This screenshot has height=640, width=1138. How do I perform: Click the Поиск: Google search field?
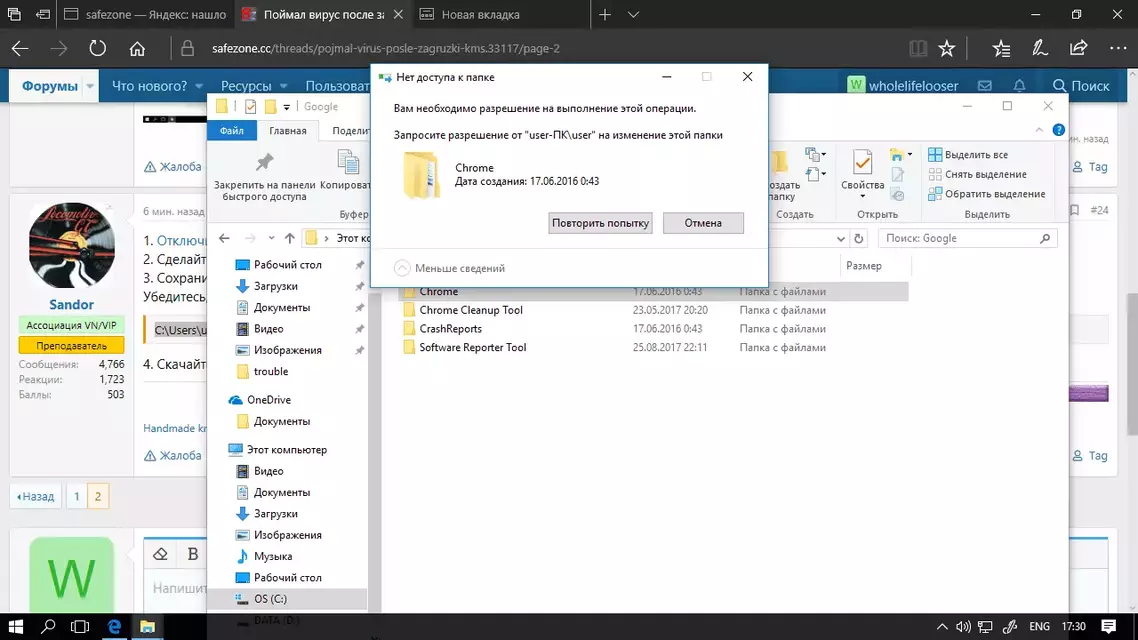tap(967, 238)
